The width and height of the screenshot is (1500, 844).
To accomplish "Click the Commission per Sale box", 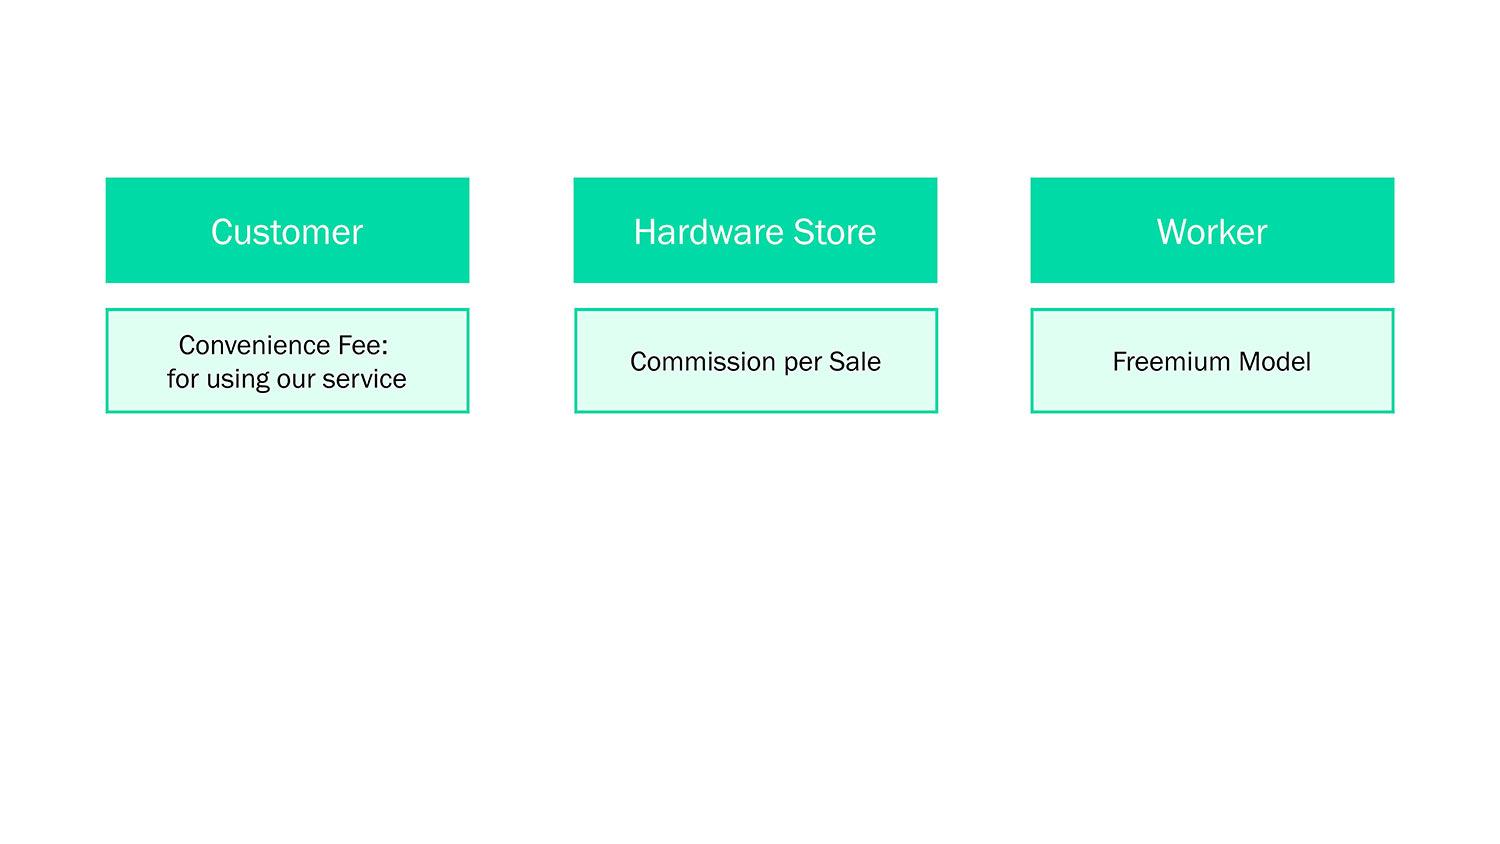I will pos(755,361).
